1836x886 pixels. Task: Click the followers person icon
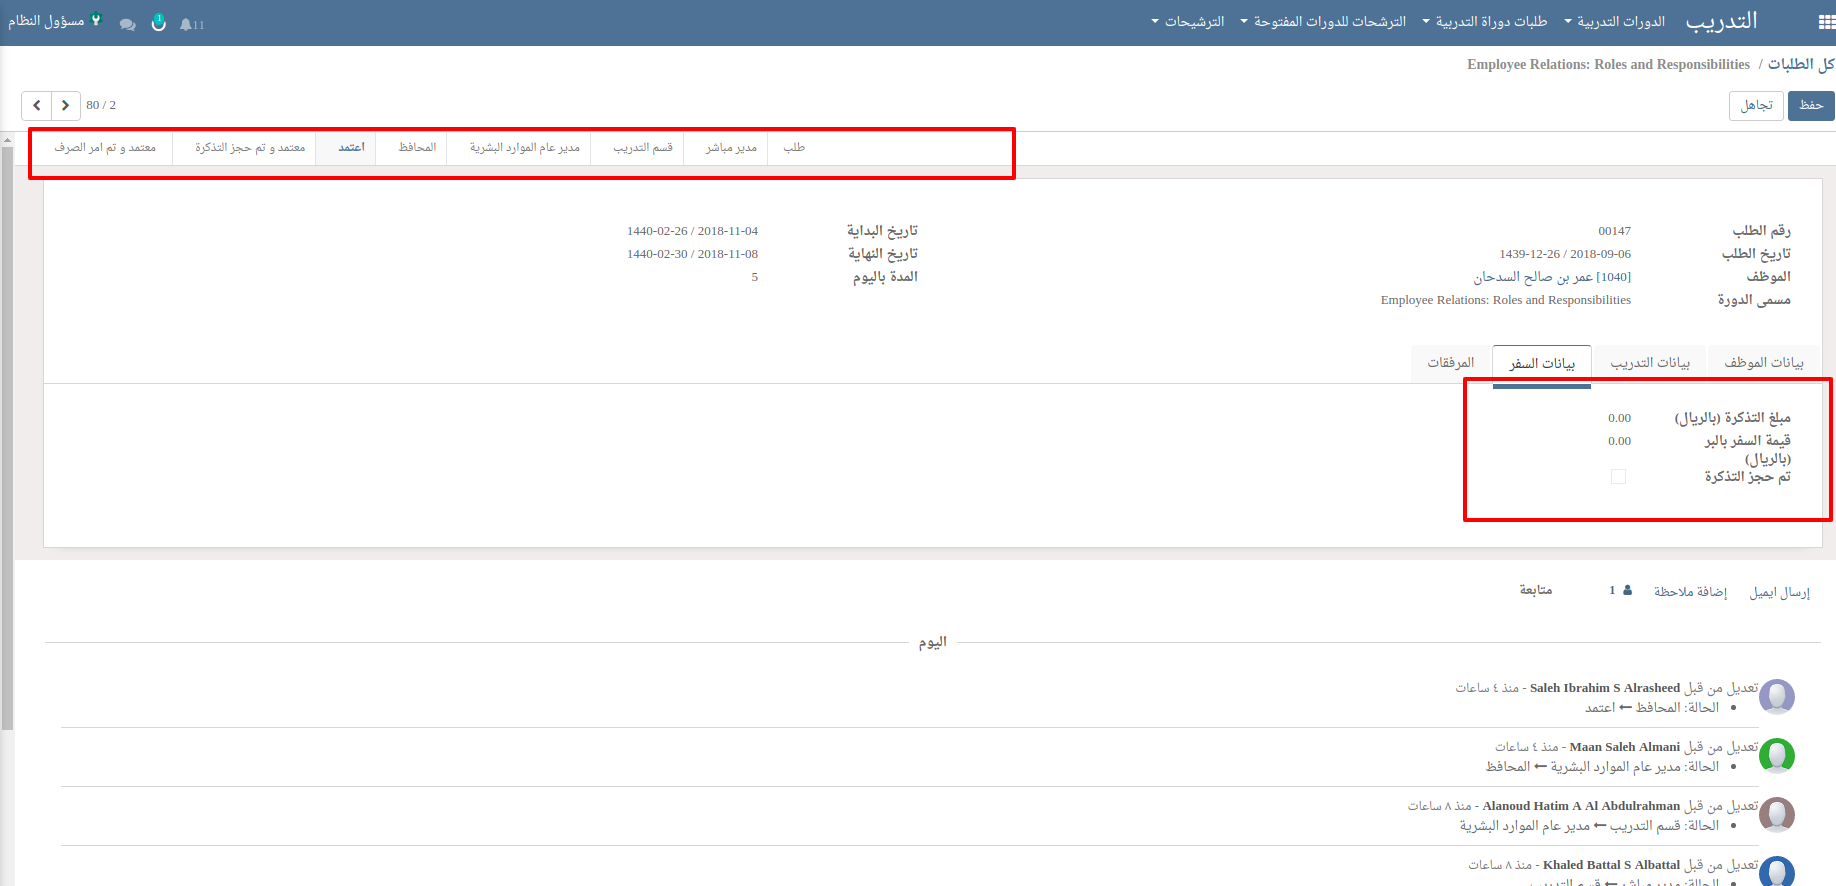[x=1627, y=590]
